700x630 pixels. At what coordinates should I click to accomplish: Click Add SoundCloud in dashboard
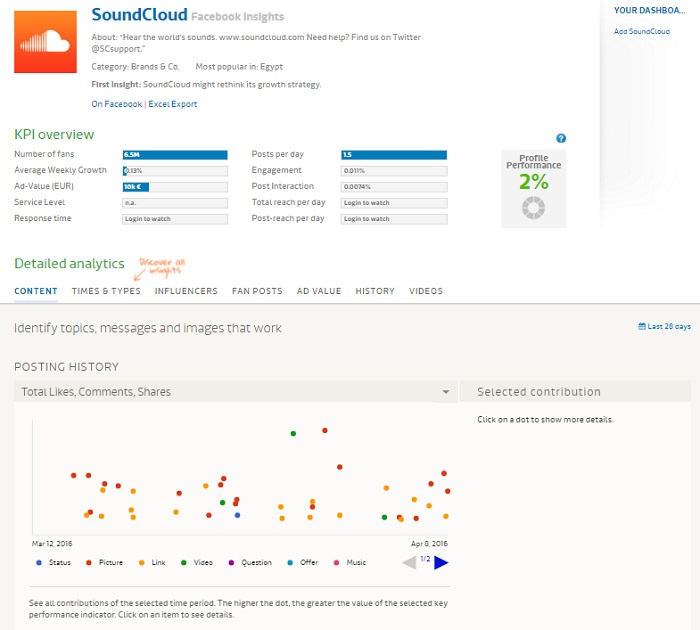point(641,32)
